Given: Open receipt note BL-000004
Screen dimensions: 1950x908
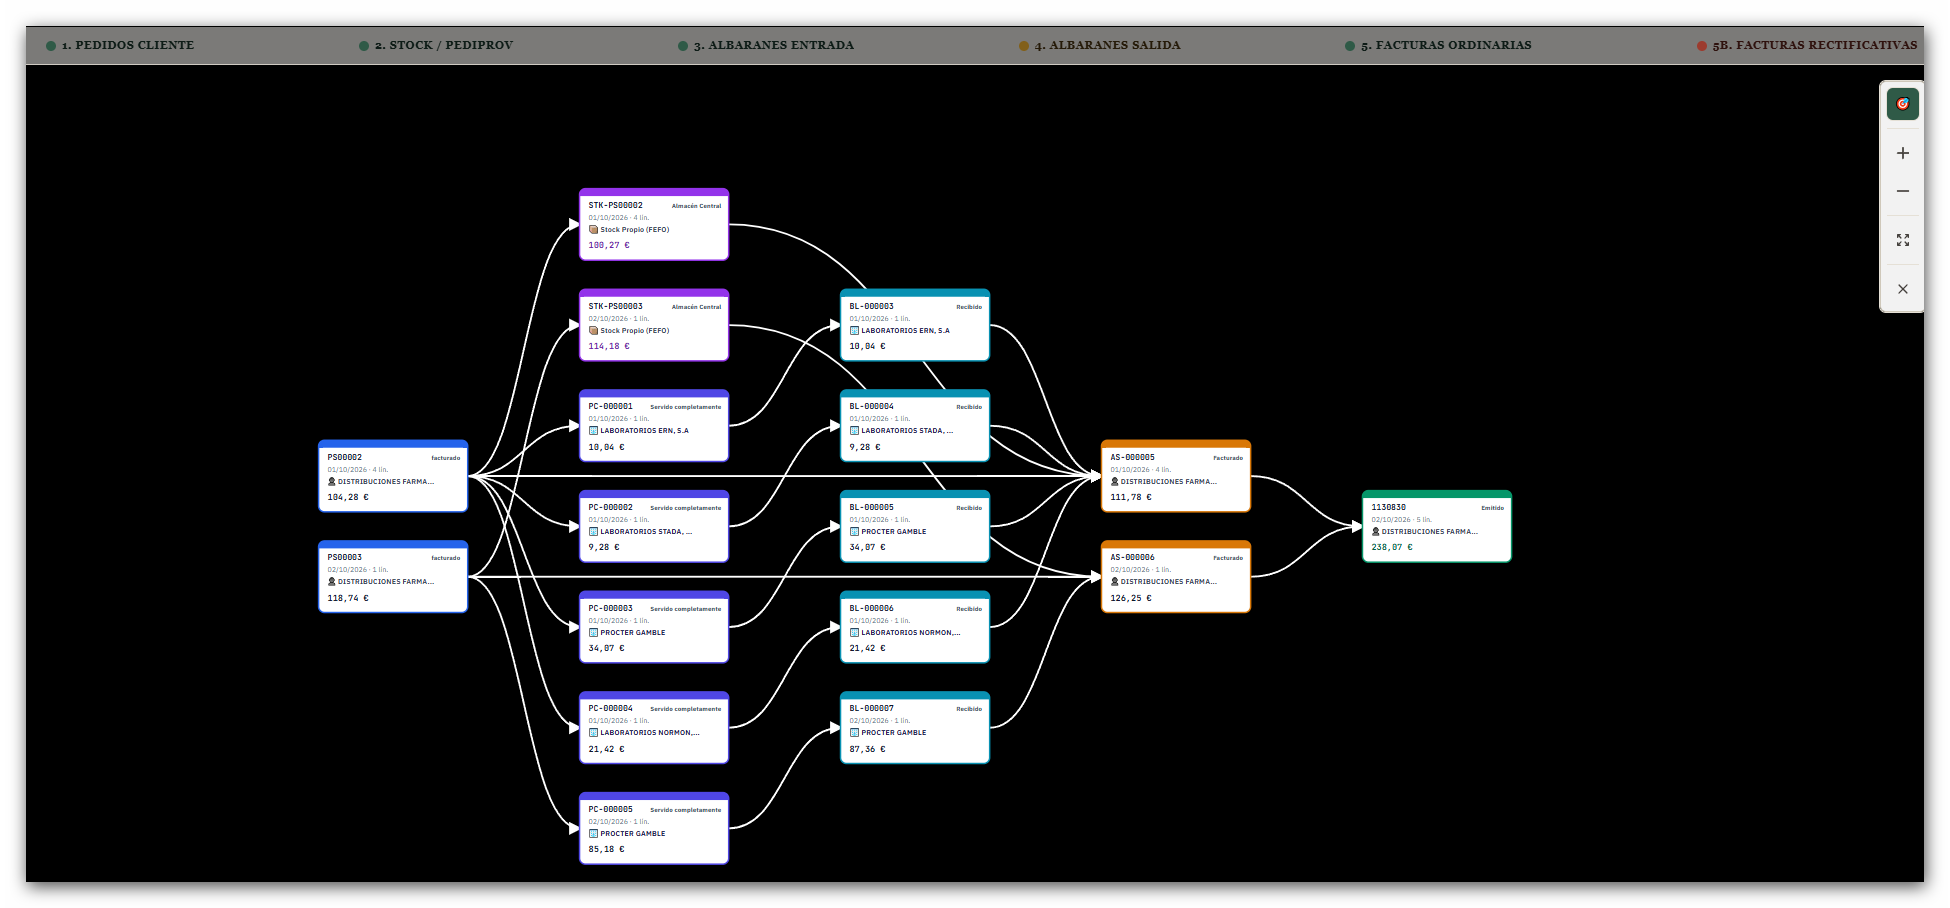Looking at the screenshot, I should pos(915,426).
